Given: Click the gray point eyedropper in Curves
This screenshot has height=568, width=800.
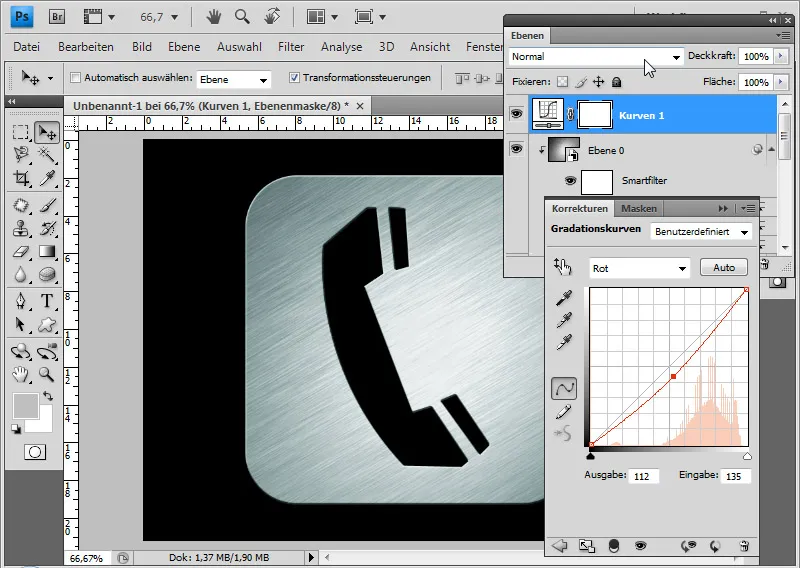Looking at the screenshot, I should pyautogui.click(x=564, y=320).
